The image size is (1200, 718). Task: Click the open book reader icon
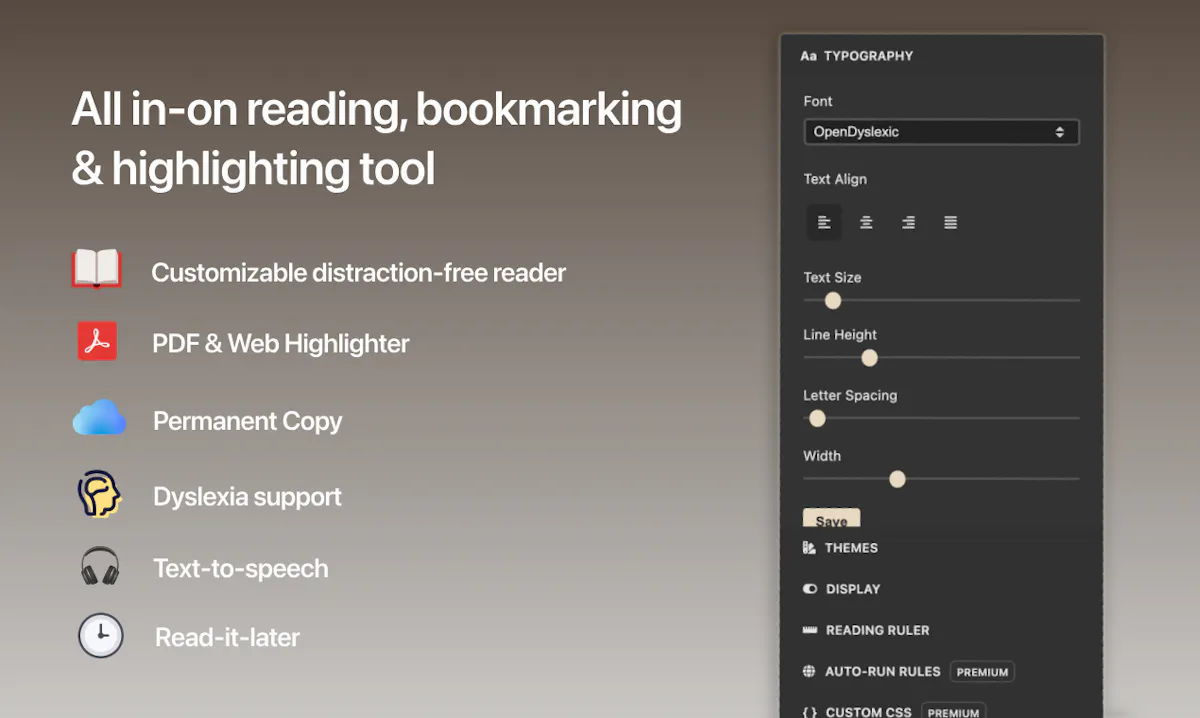tap(97, 268)
